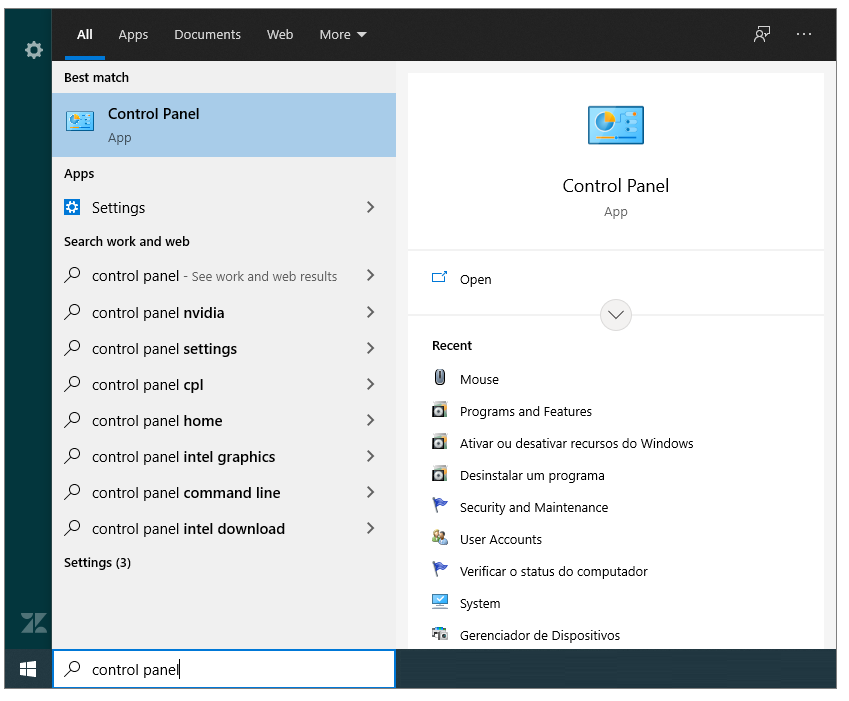Select the All tab
Image resolution: width=849 pixels, height=701 pixels.
[x=84, y=35]
